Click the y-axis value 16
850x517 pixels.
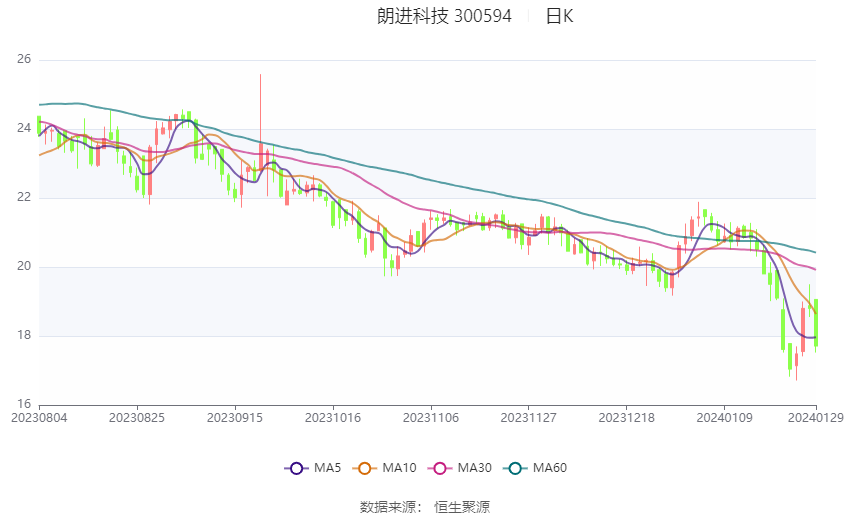tap(24, 404)
